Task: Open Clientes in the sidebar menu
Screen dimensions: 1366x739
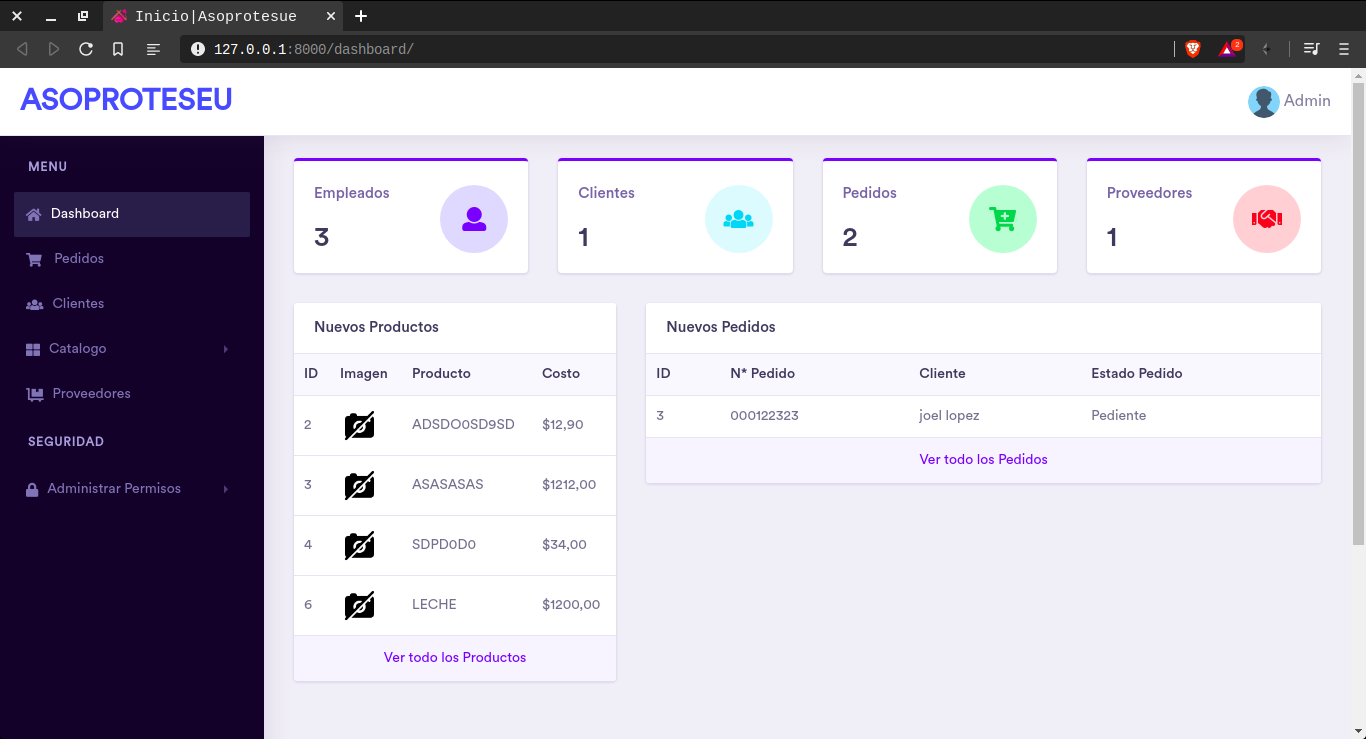Action: 132,304
